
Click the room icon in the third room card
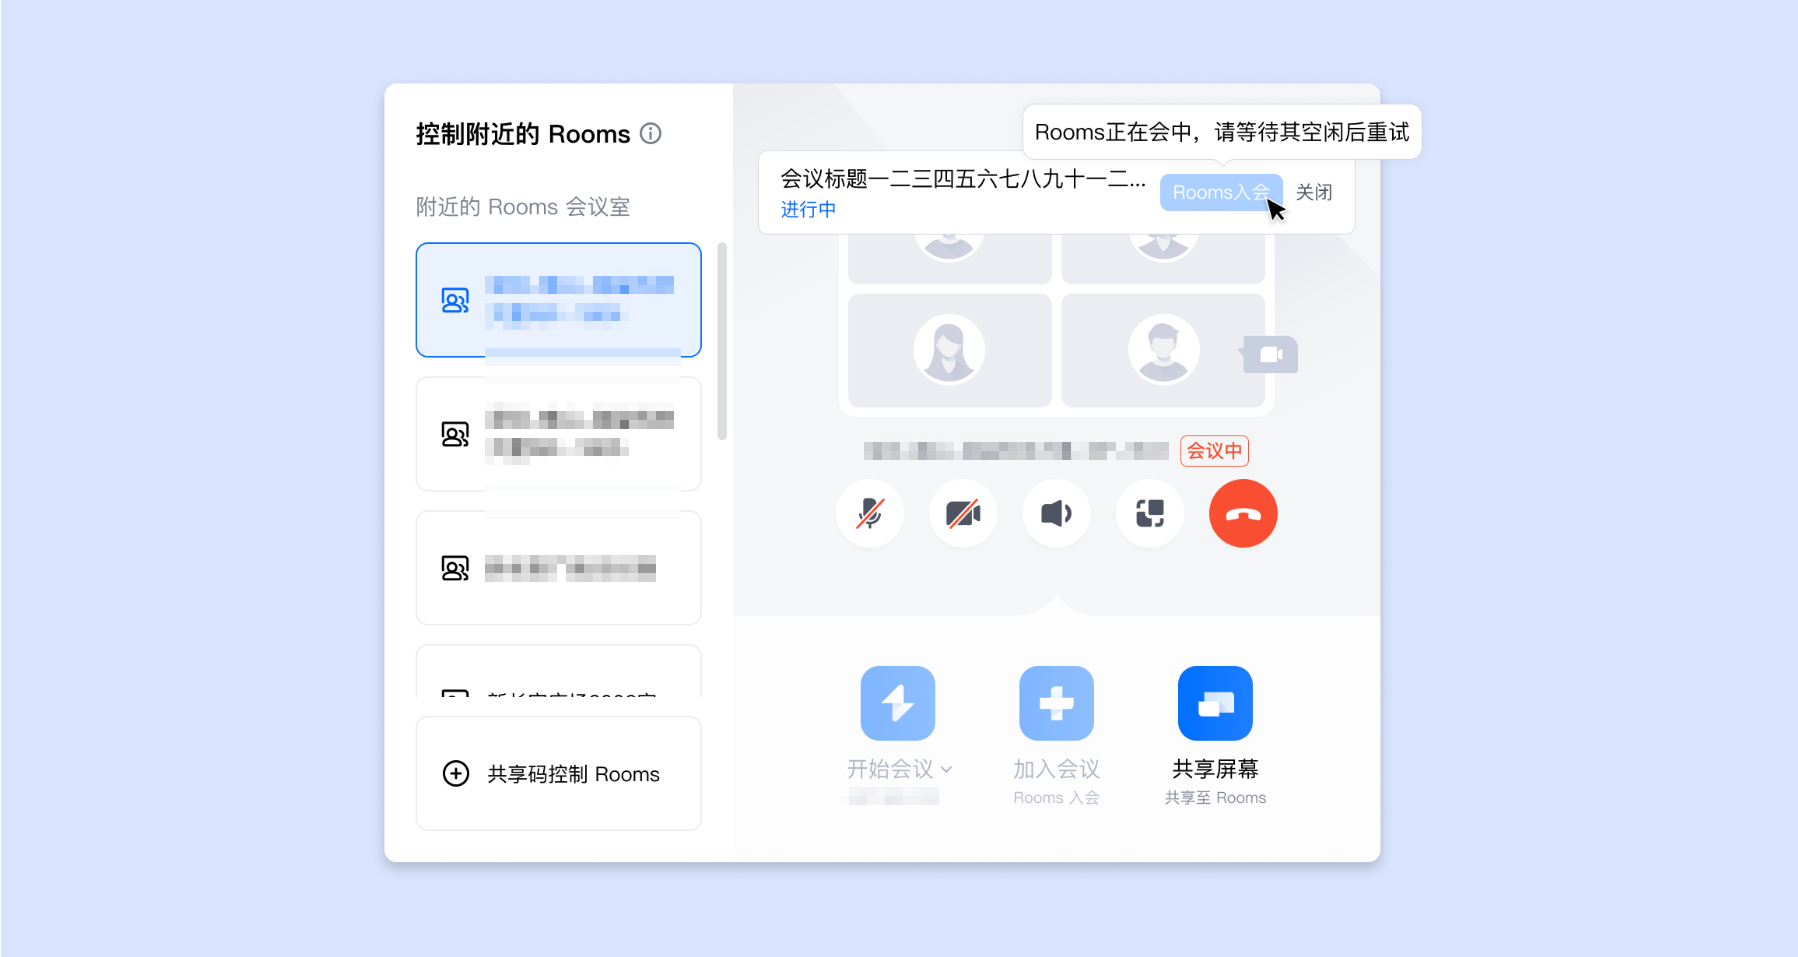pyautogui.click(x=455, y=568)
